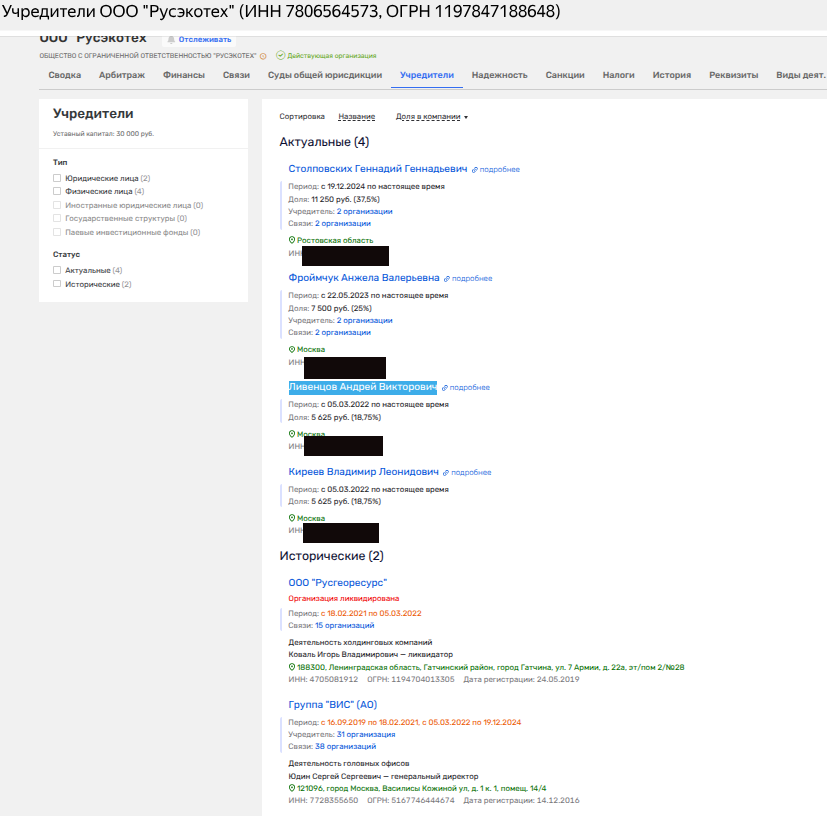The height and width of the screenshot is (816, 827).
Task: Click 31 организация link under Группа ВИС
Action: point(364,734)
